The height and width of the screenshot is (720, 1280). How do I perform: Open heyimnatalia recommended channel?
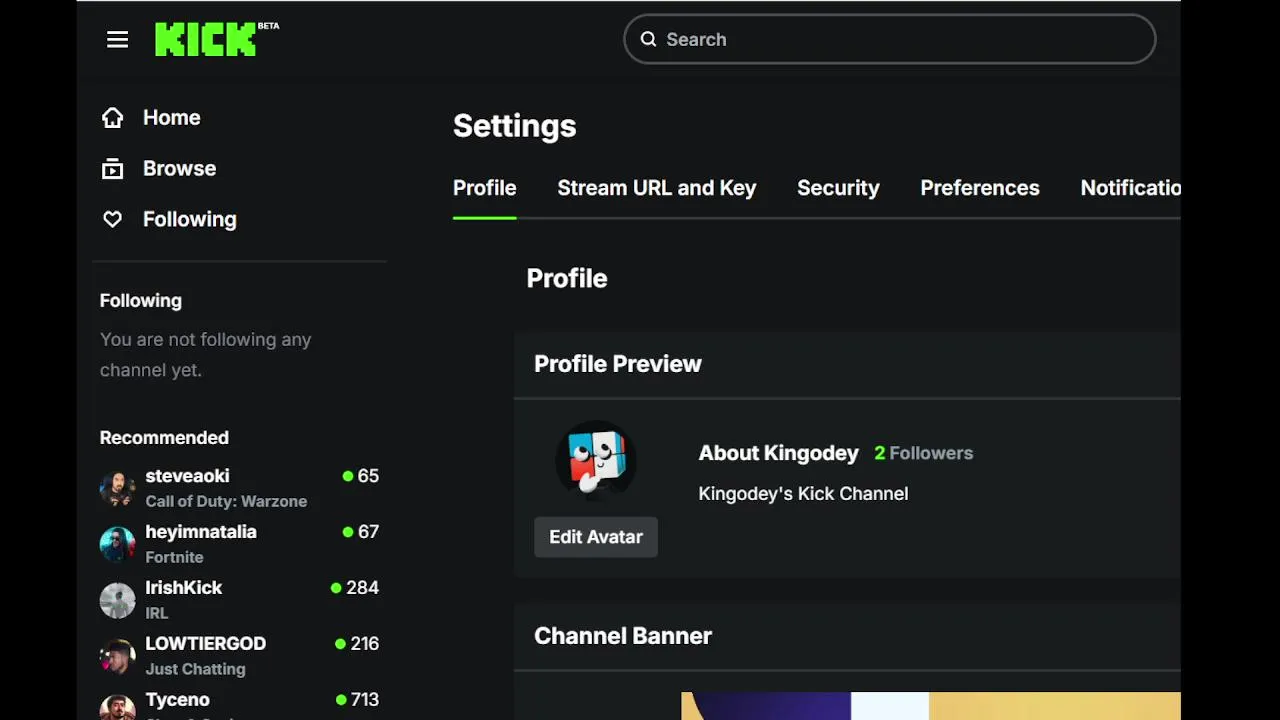click(x=239, y=544)
